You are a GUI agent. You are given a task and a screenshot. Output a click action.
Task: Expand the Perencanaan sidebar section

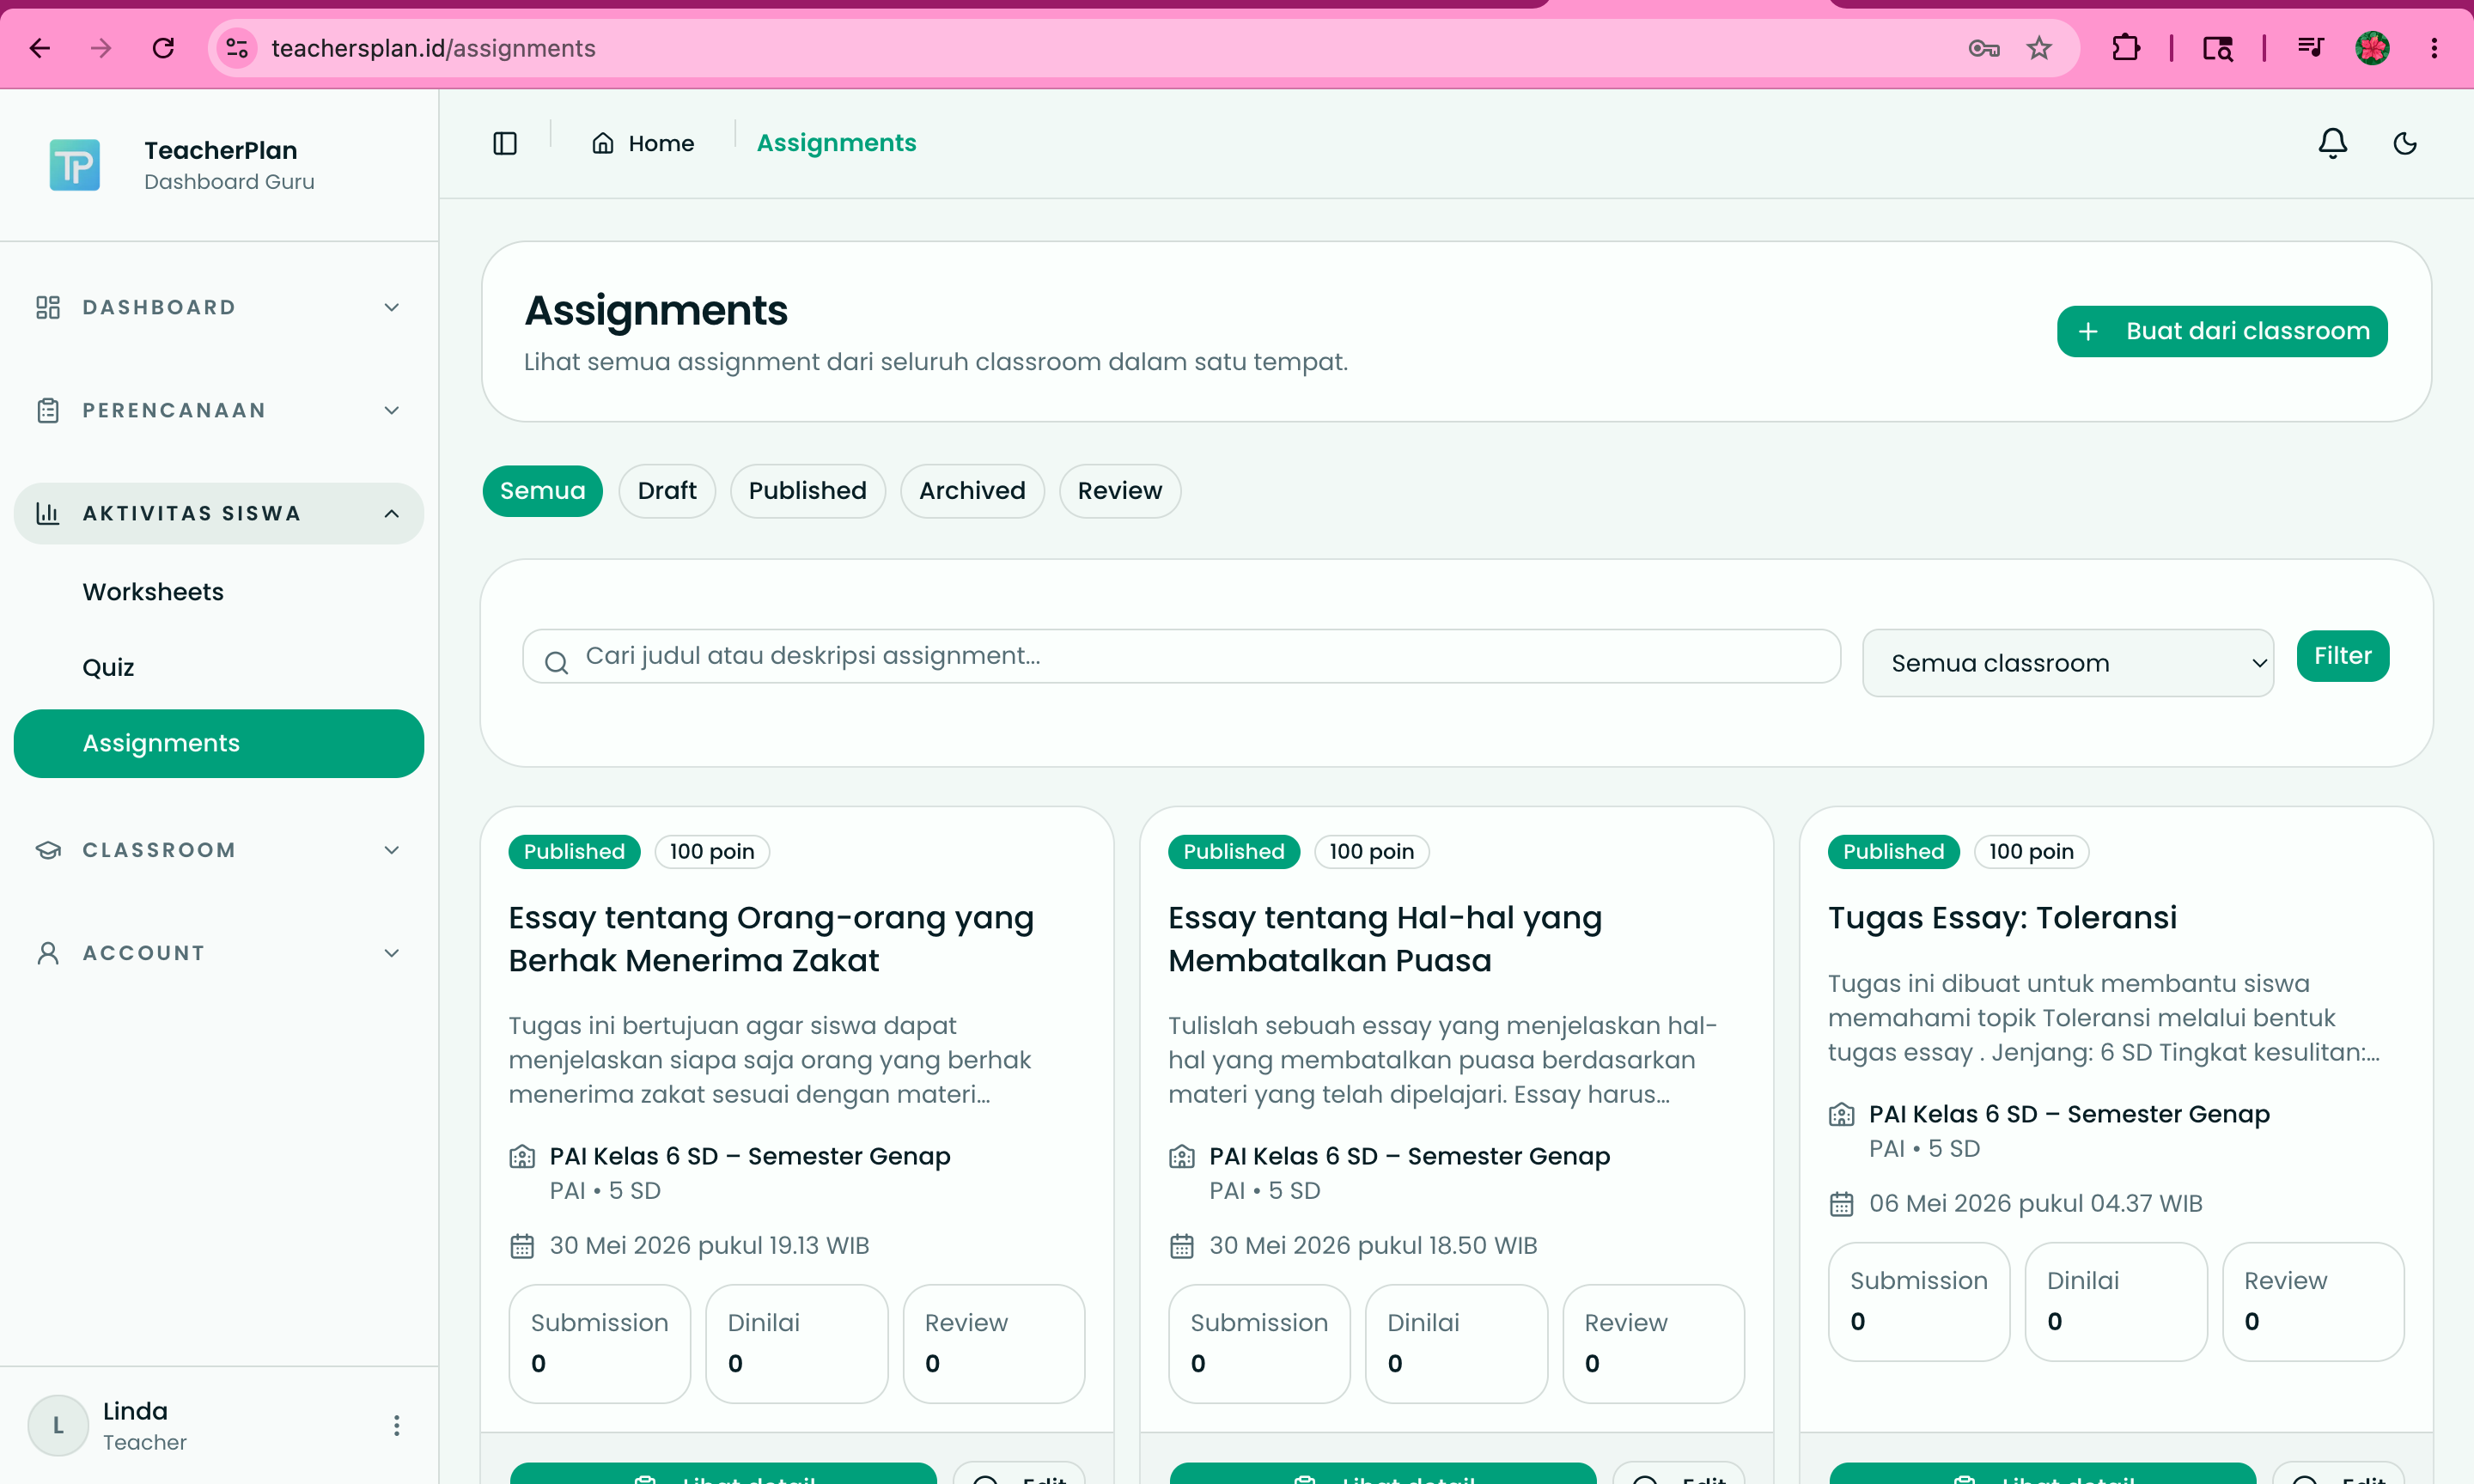tap(219, 410)
